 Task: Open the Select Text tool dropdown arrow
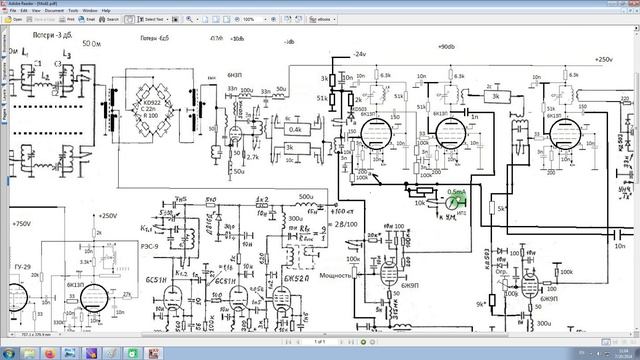pyautogui.click(x=167, y=19)
